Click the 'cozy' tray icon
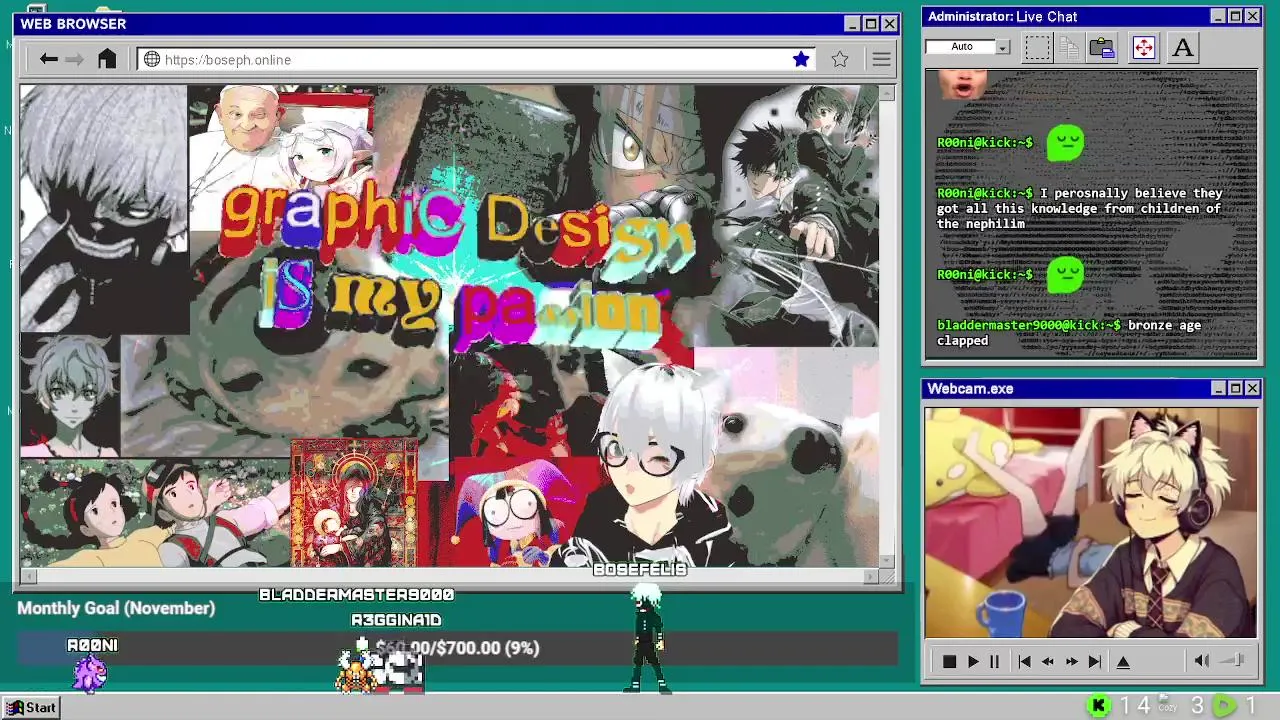 (1166, 705)
